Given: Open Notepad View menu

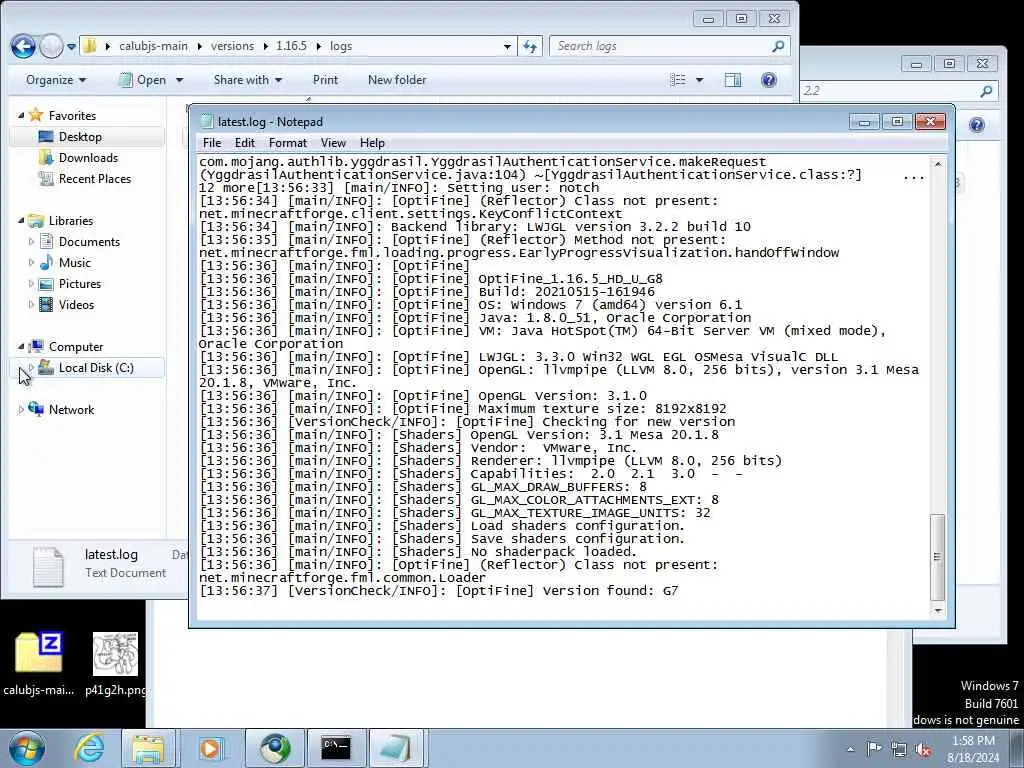Looking at the screenshot, I should click(333, 142).
